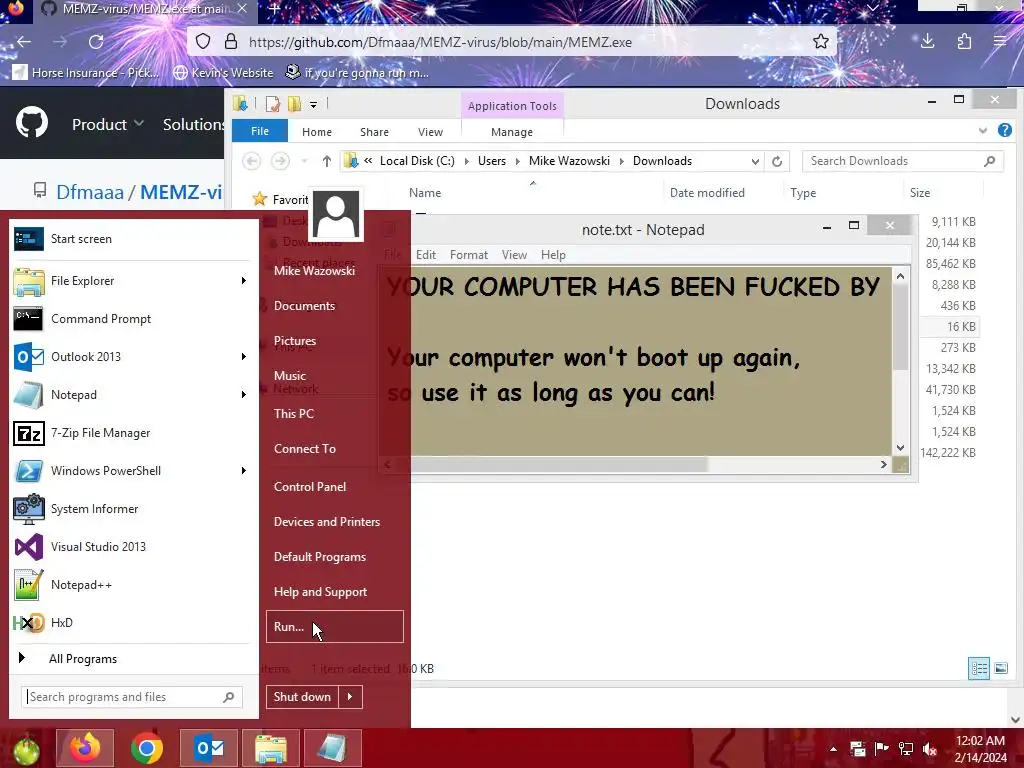Open Explorer address history dropdown
The width and height of the screenshot is (1024, 768).
click(x=755, y=161)
